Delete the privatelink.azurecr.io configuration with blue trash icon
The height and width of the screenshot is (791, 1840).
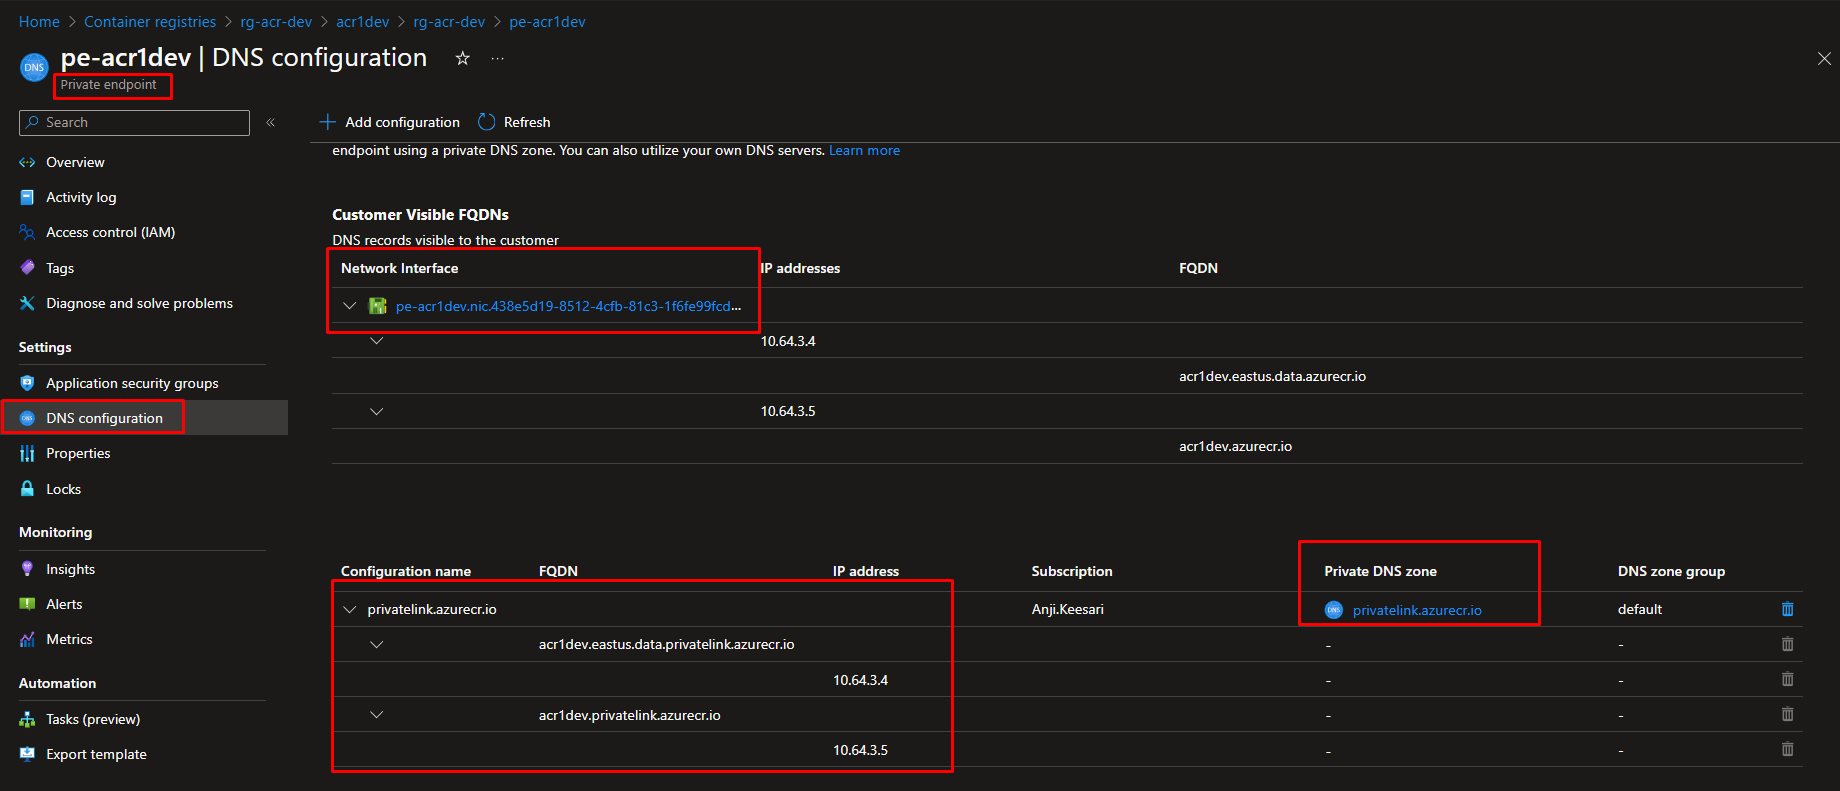tap(1787, 609)
